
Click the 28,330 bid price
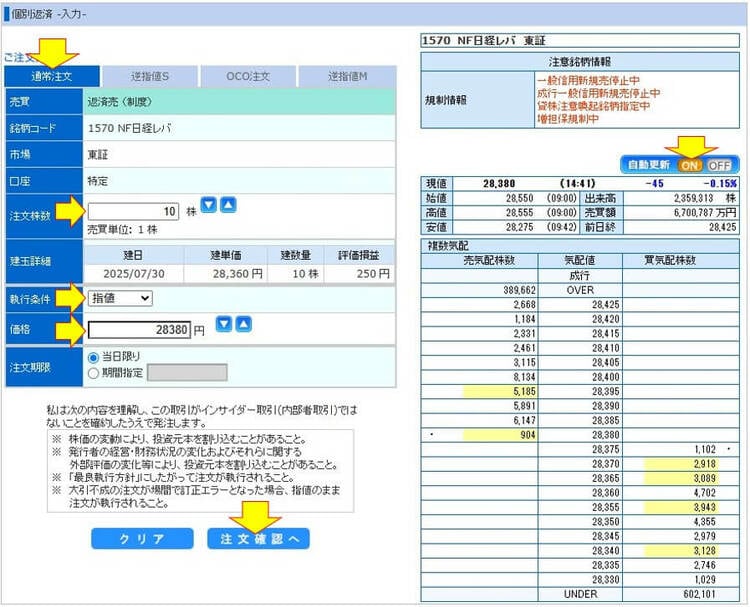tap(606, 579)
